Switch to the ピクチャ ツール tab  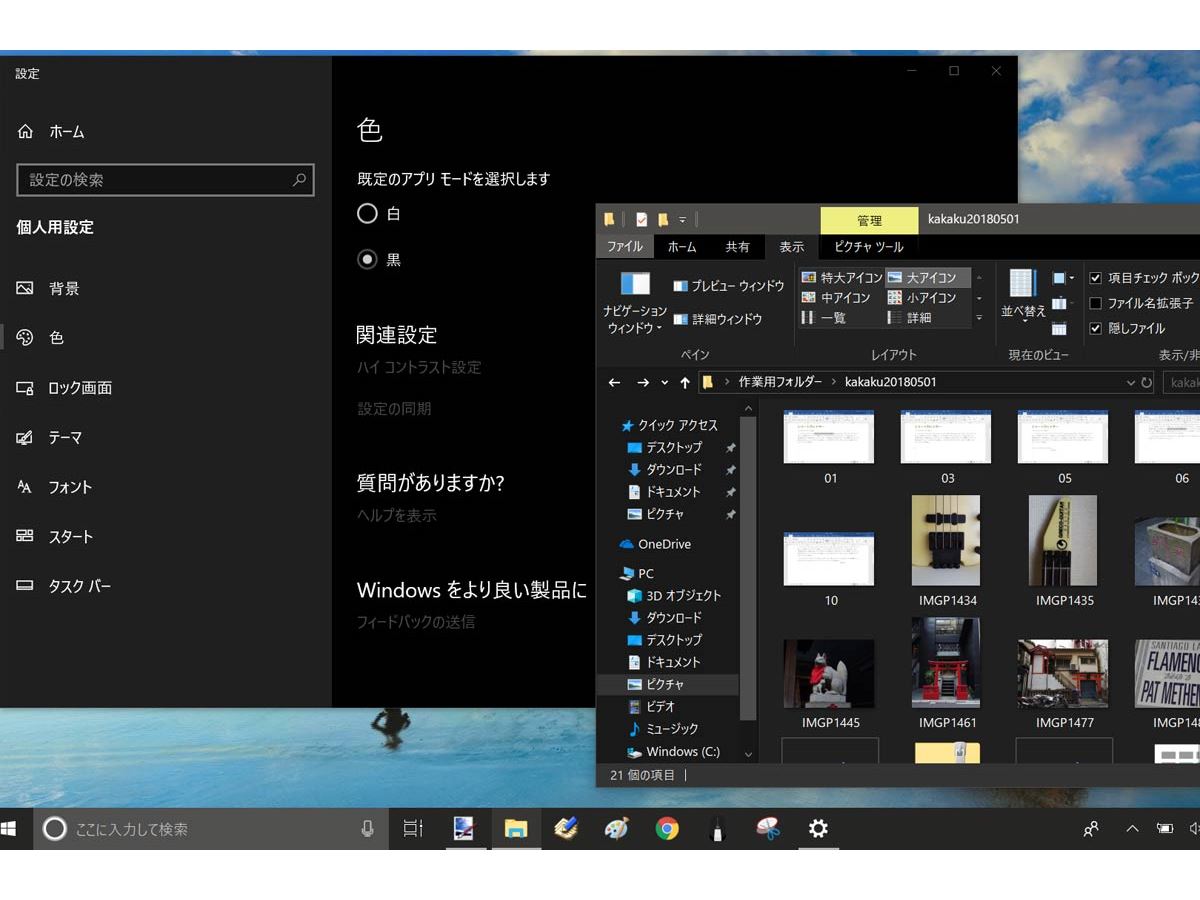[869, 247]
